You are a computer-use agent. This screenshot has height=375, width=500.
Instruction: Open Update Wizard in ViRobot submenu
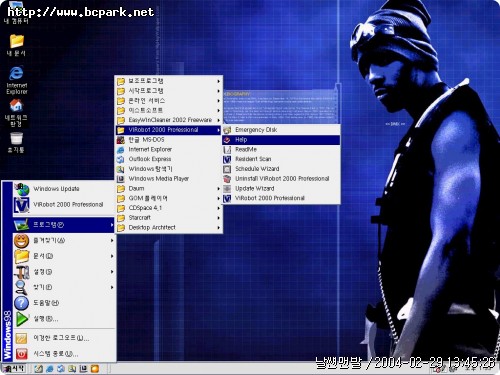click(x=281, y=188)
